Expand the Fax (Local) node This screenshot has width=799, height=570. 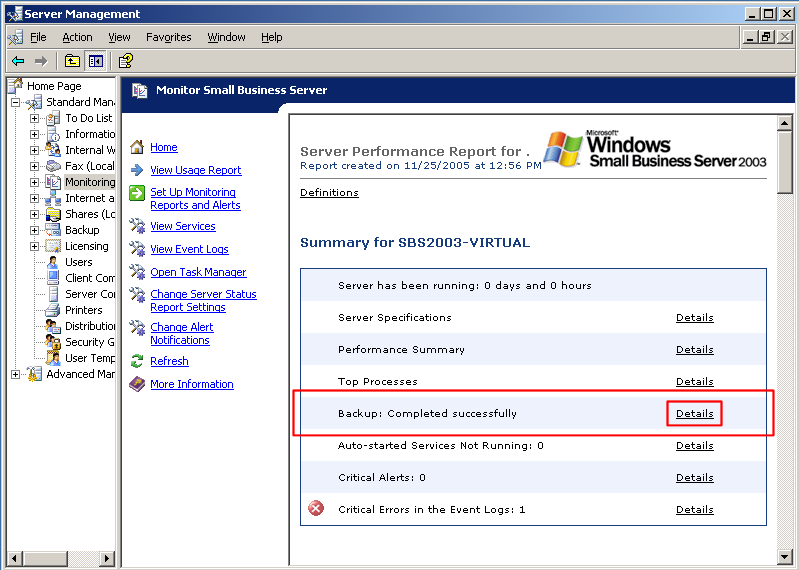[34, 166]
